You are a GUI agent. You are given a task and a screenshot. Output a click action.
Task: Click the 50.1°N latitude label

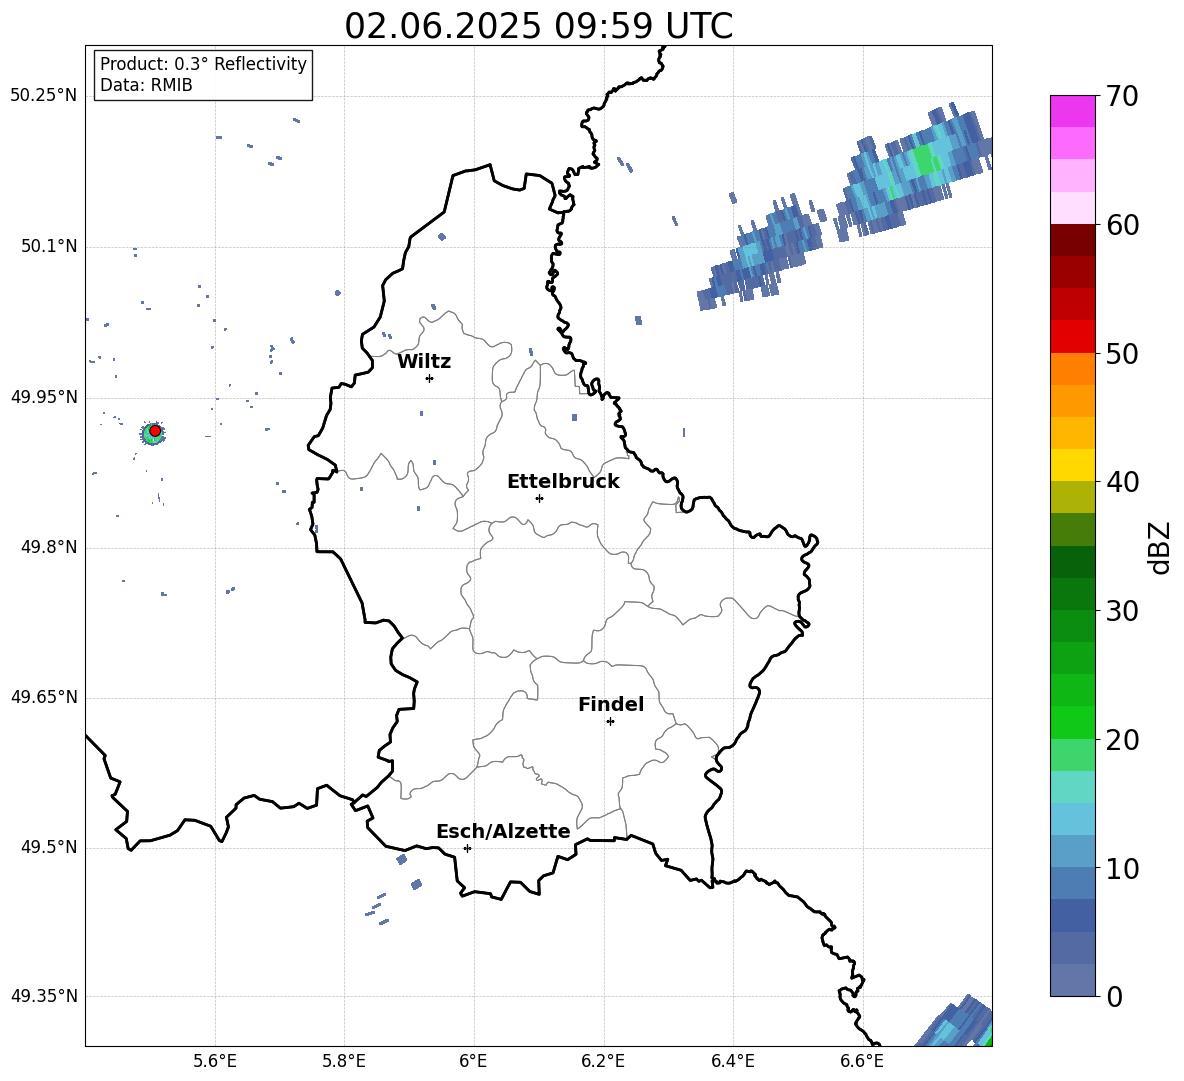(x=49, y=246)
